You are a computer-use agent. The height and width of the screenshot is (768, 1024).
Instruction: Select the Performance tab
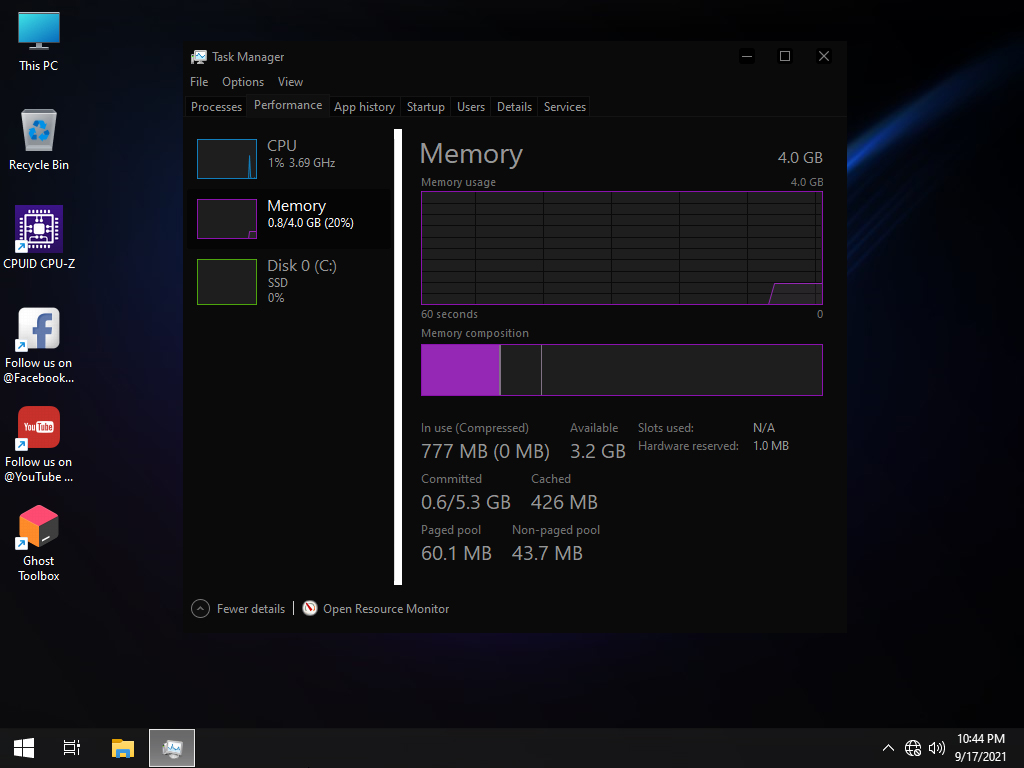pyautogui.click(x=288, y=105)
